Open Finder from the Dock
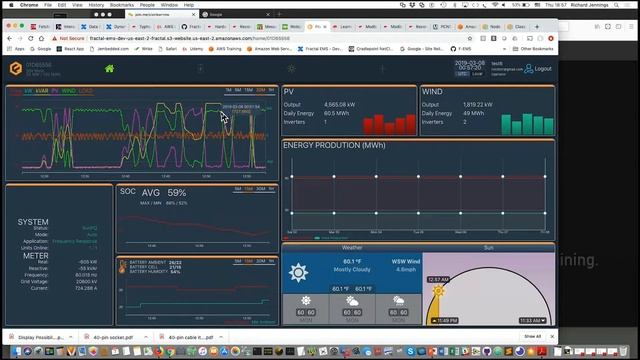The width and height of the screenshot is (640, 360). [x=16, y=351]
